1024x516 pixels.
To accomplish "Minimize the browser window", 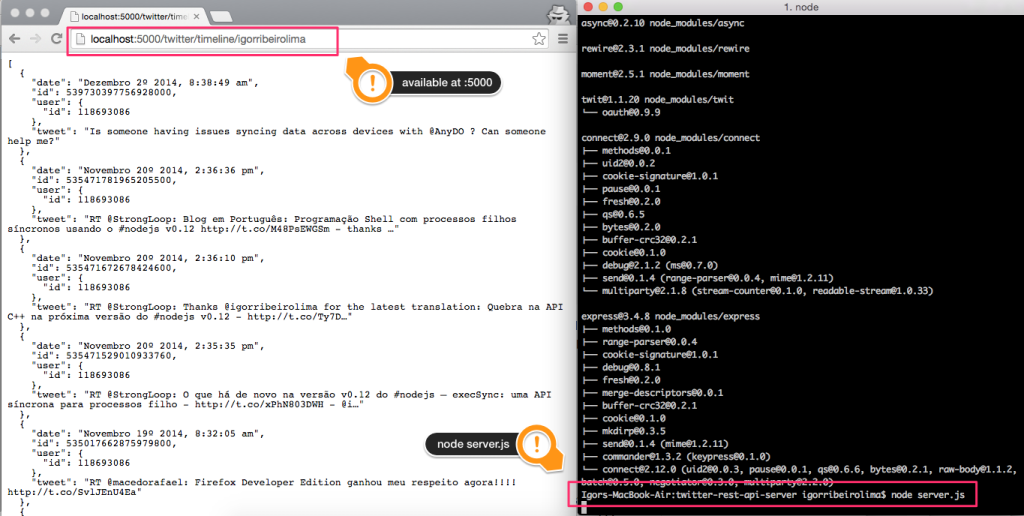I will 30,13.
